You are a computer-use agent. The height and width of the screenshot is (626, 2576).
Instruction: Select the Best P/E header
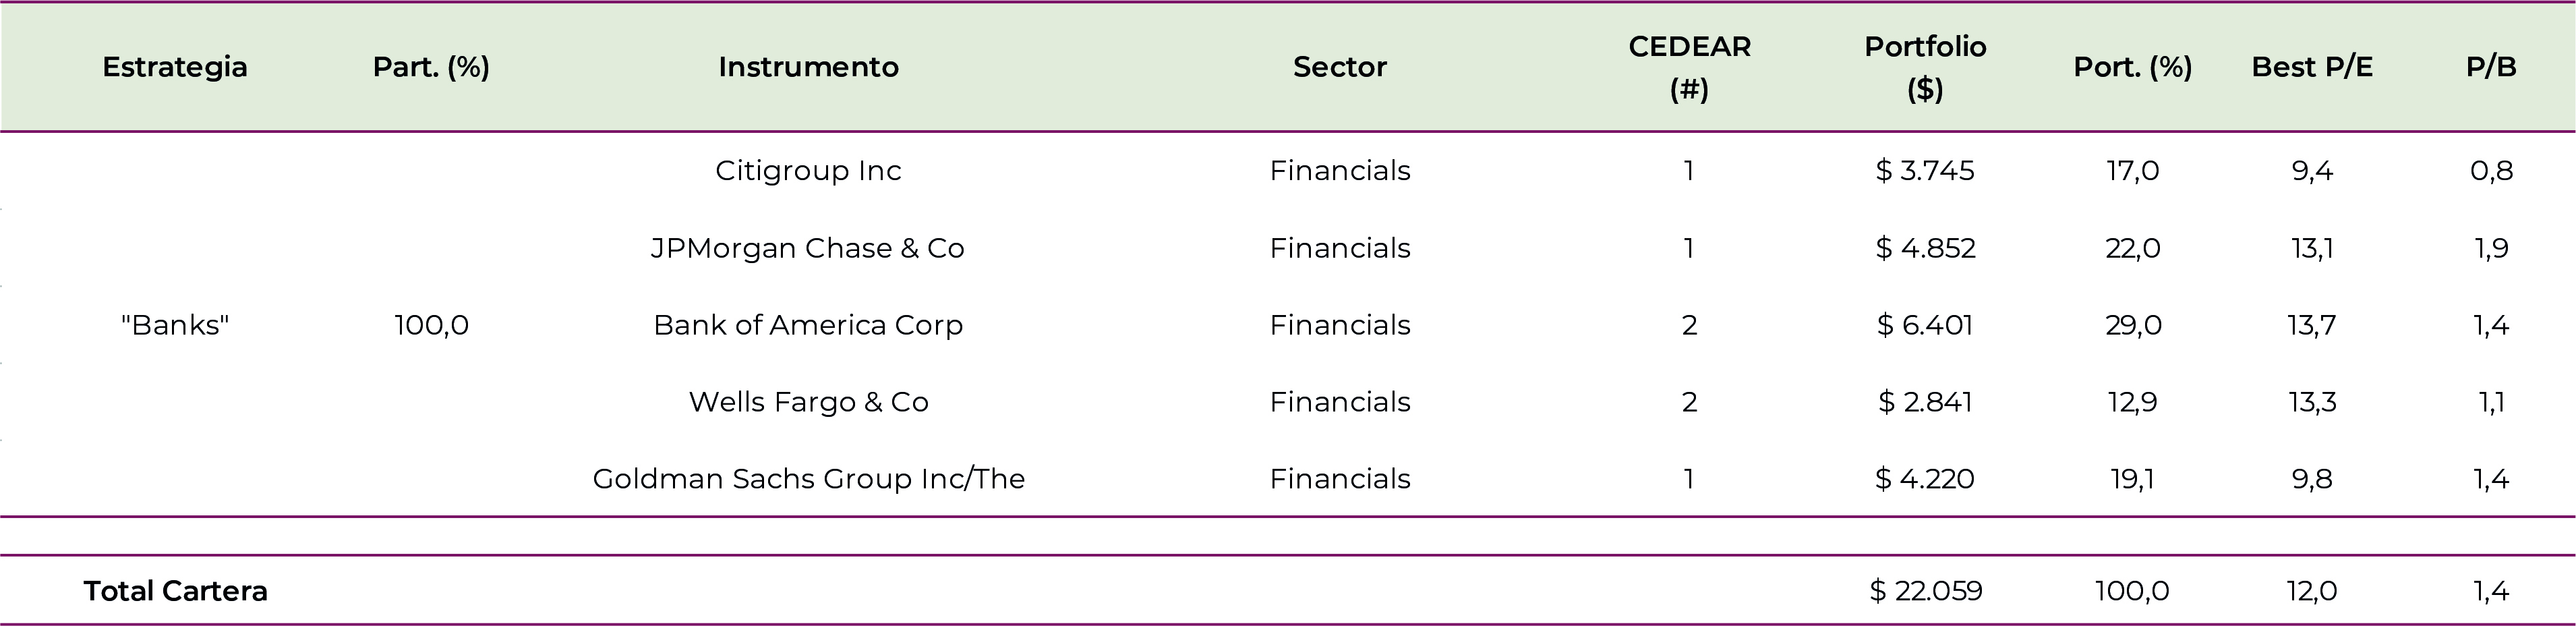pos(2312,67)
